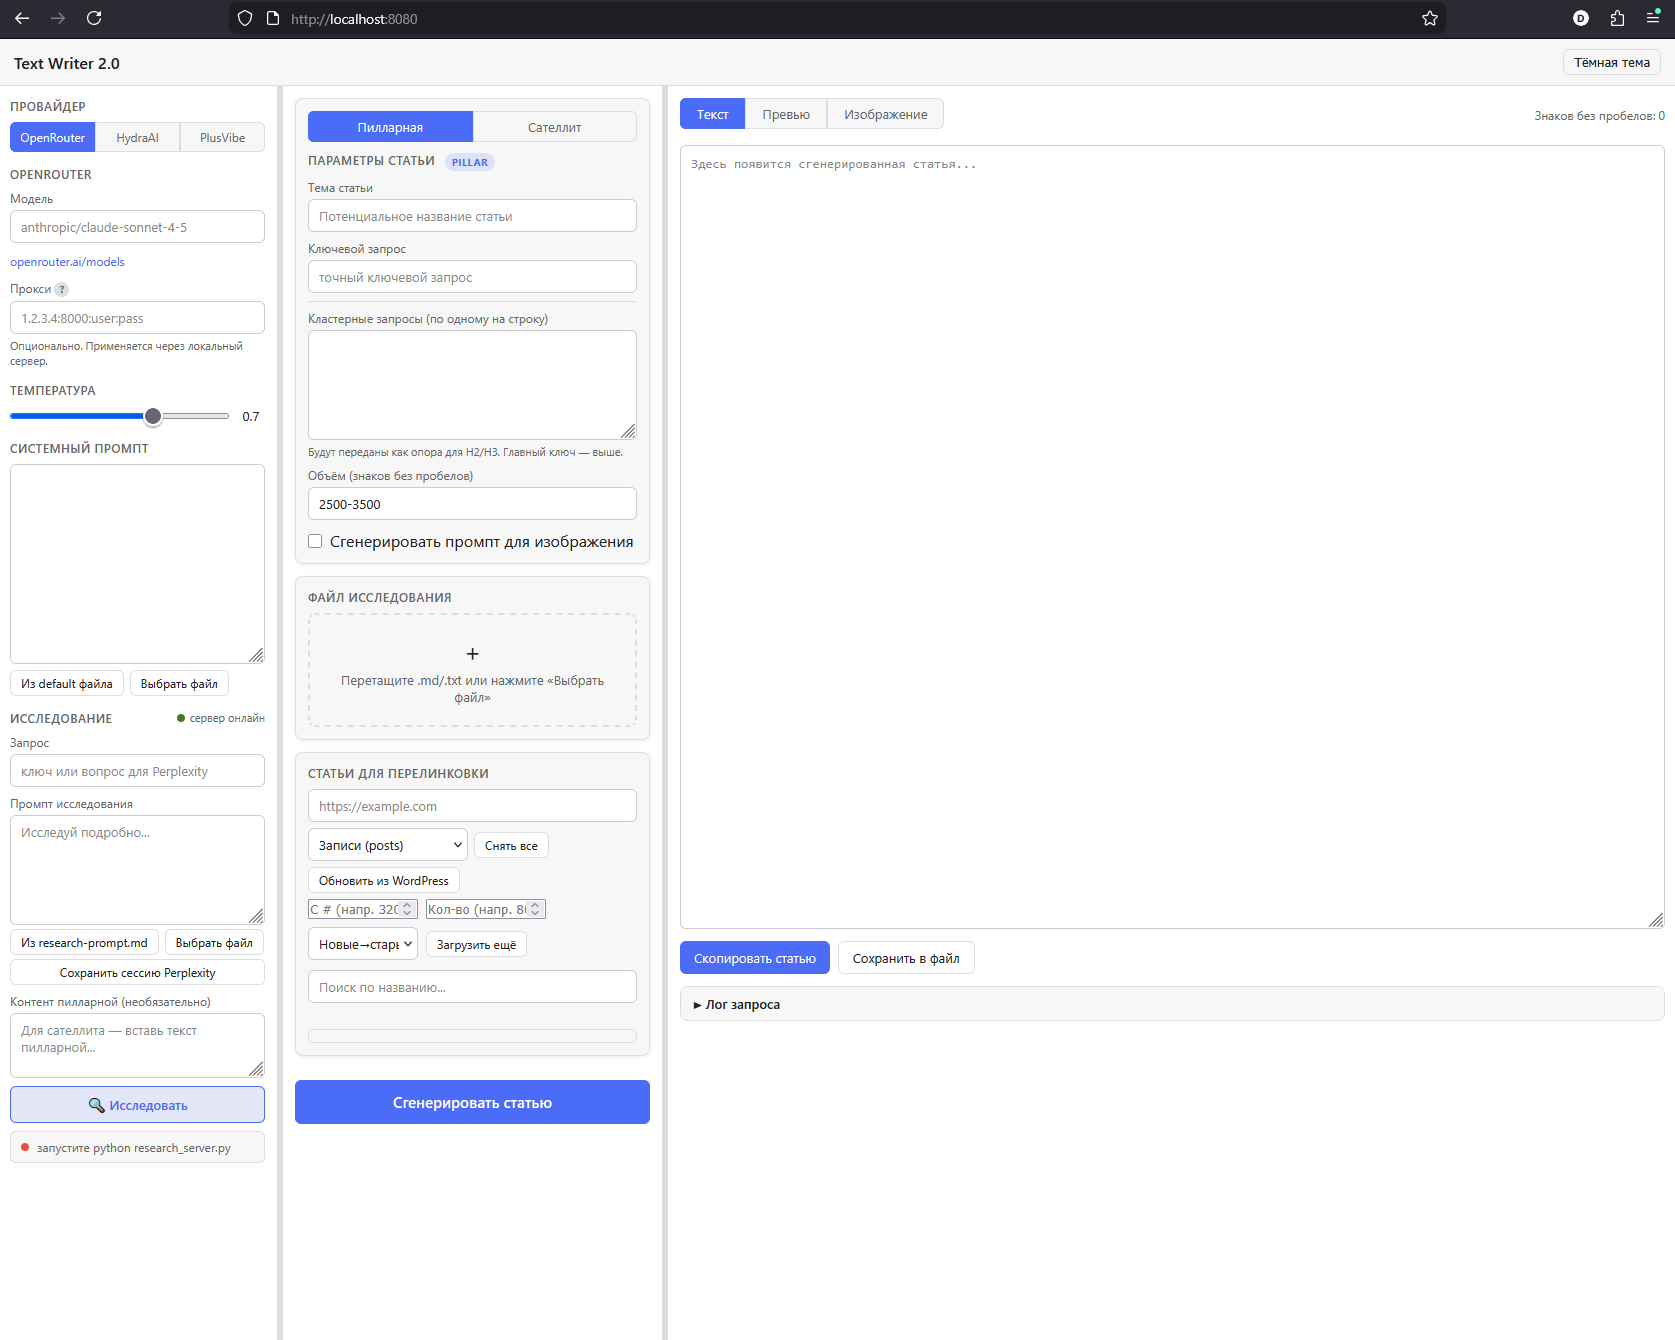Click the Прокси input field
The height and width of the screenshot is (1340, 1675).
click(x=137, y=318)
